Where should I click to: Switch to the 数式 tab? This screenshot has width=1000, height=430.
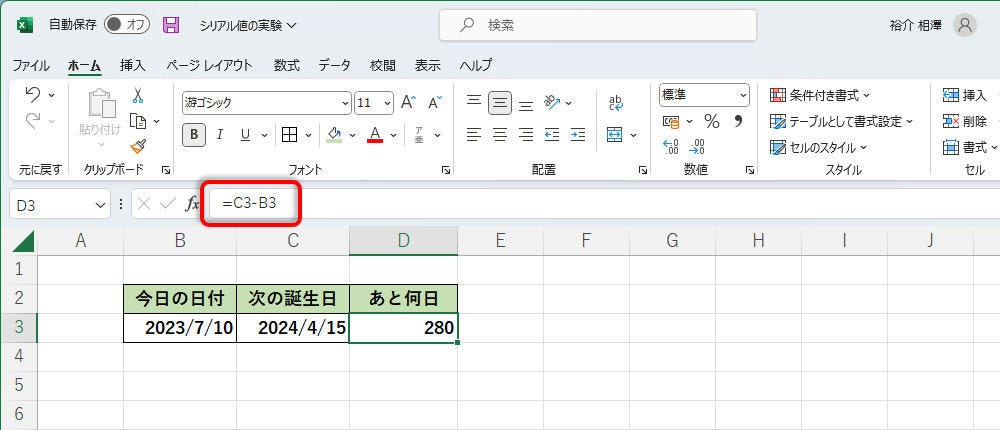pyautogui.click(x=286, y=65)
